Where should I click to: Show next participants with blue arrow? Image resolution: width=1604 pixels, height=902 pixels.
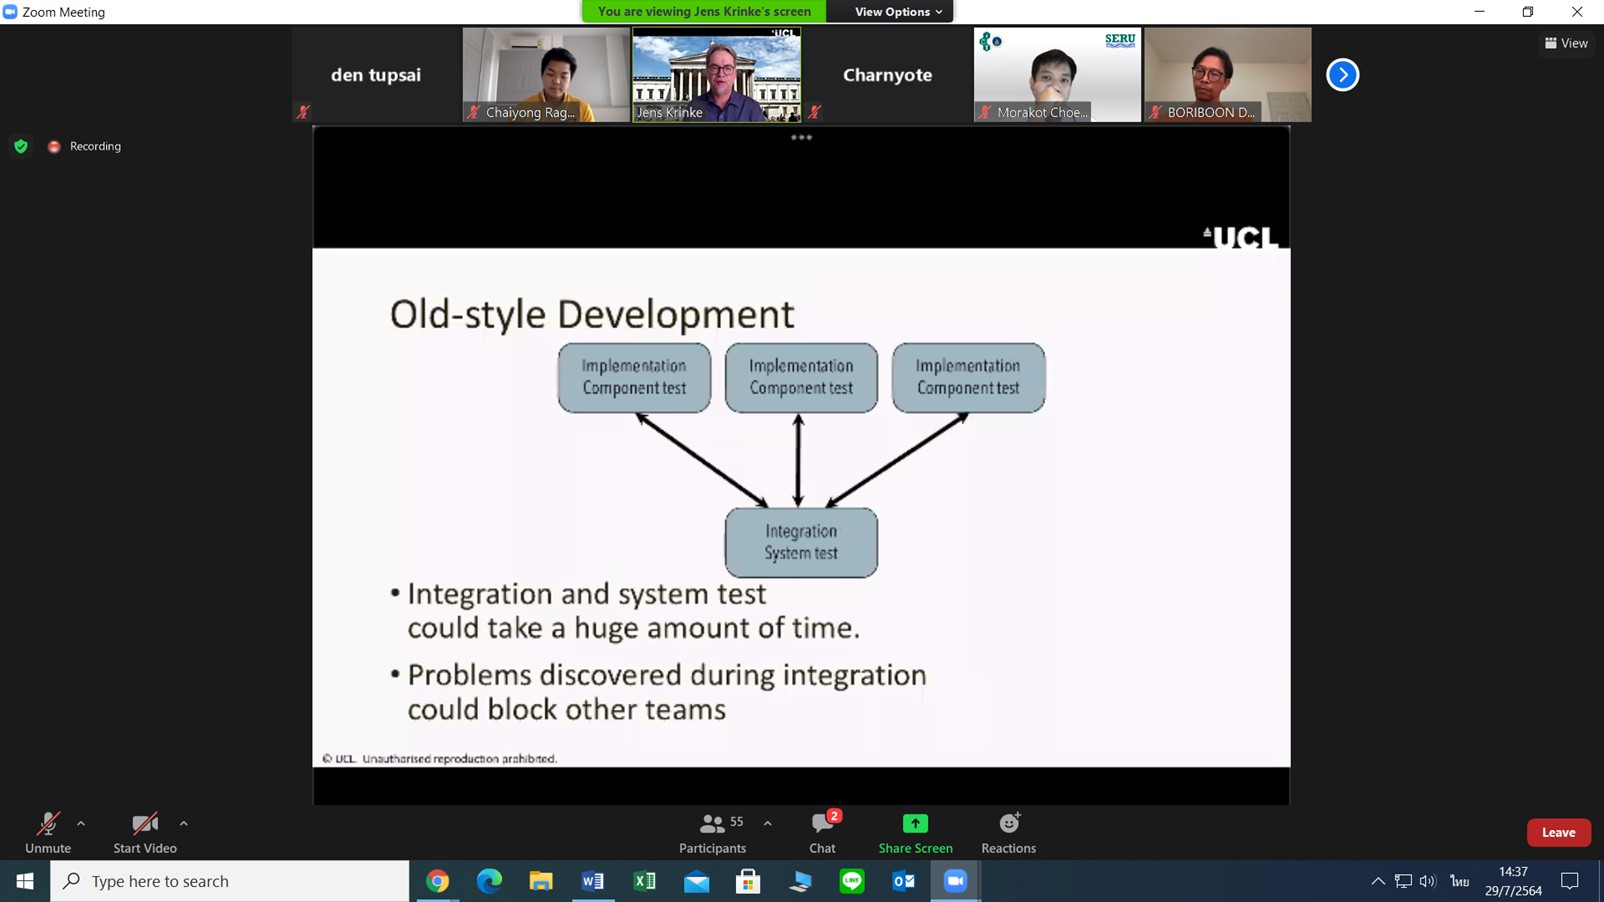(1342, 75)
